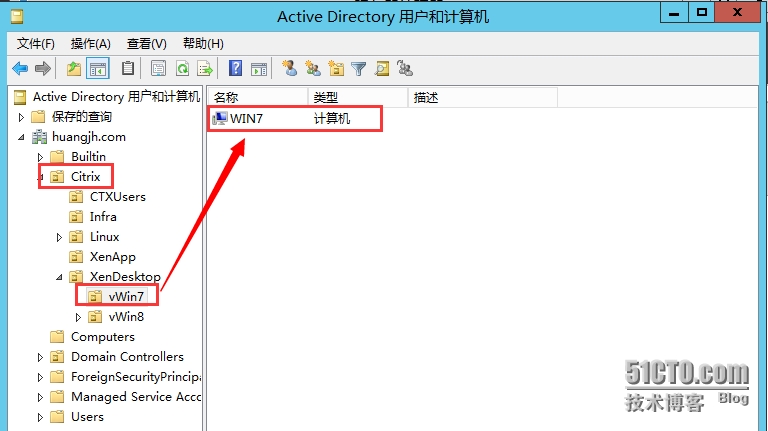Open the 帮助(H) menu
The image size is (768, 431).
(x=203, y=44)
